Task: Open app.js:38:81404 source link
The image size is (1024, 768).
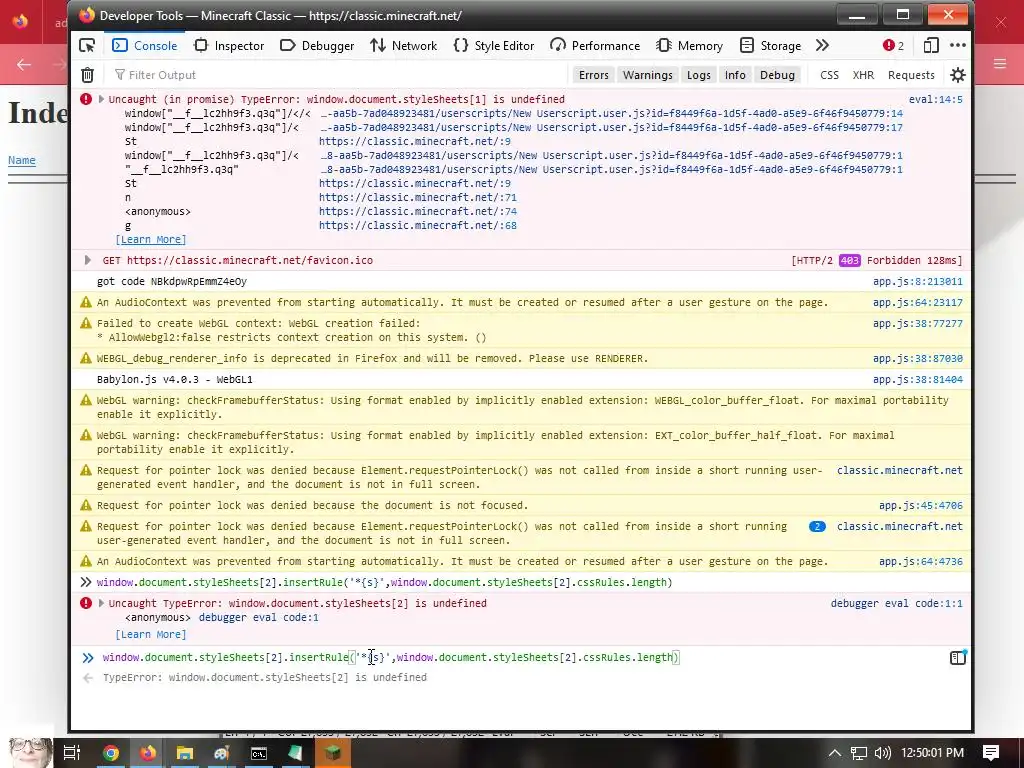Action: coord(918,379)
